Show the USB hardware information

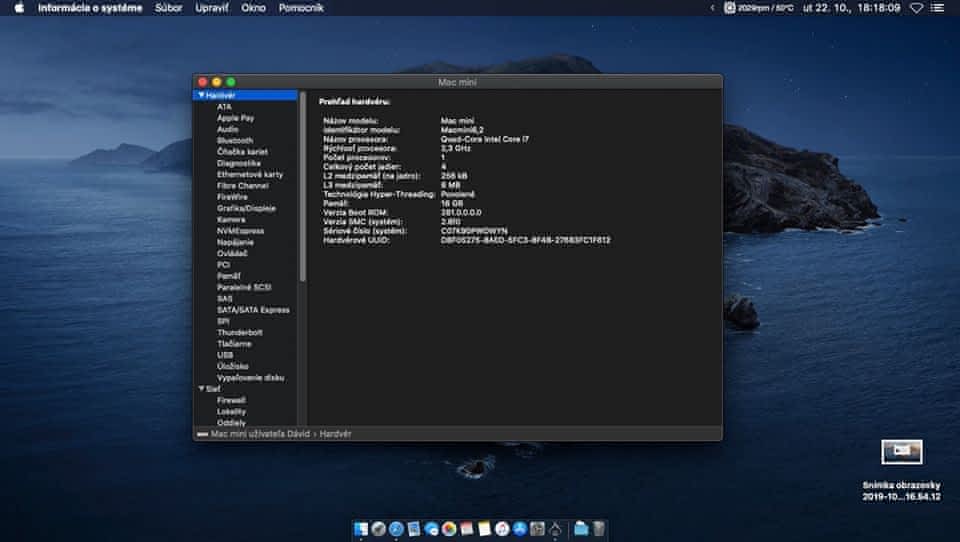pos(225,354)
